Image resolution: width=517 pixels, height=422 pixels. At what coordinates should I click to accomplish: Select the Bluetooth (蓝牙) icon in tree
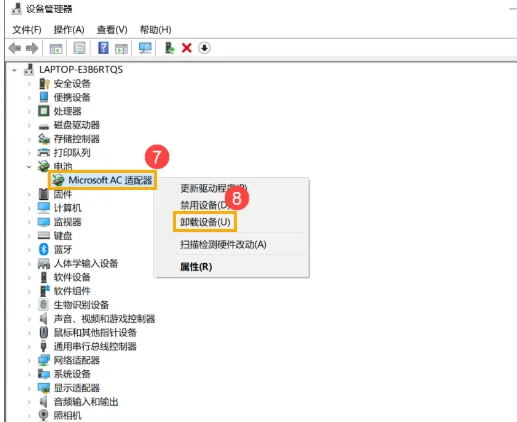(x=44, y=249)
